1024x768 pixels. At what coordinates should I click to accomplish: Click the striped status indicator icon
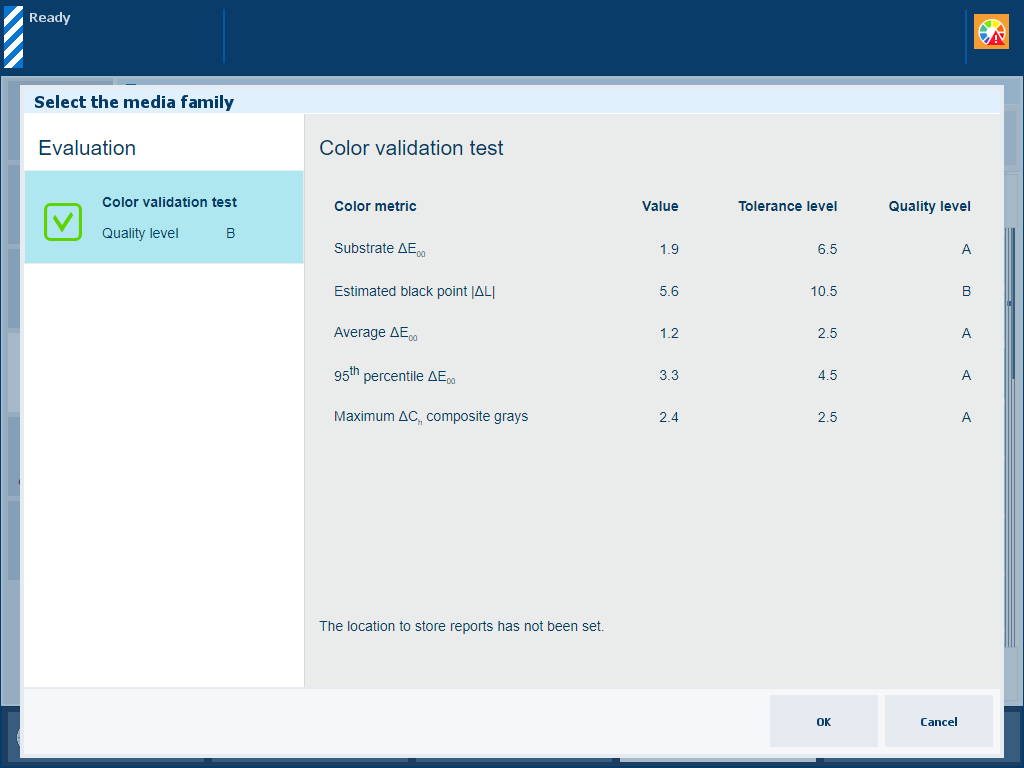pyautogui.click(x=13, y=37)
